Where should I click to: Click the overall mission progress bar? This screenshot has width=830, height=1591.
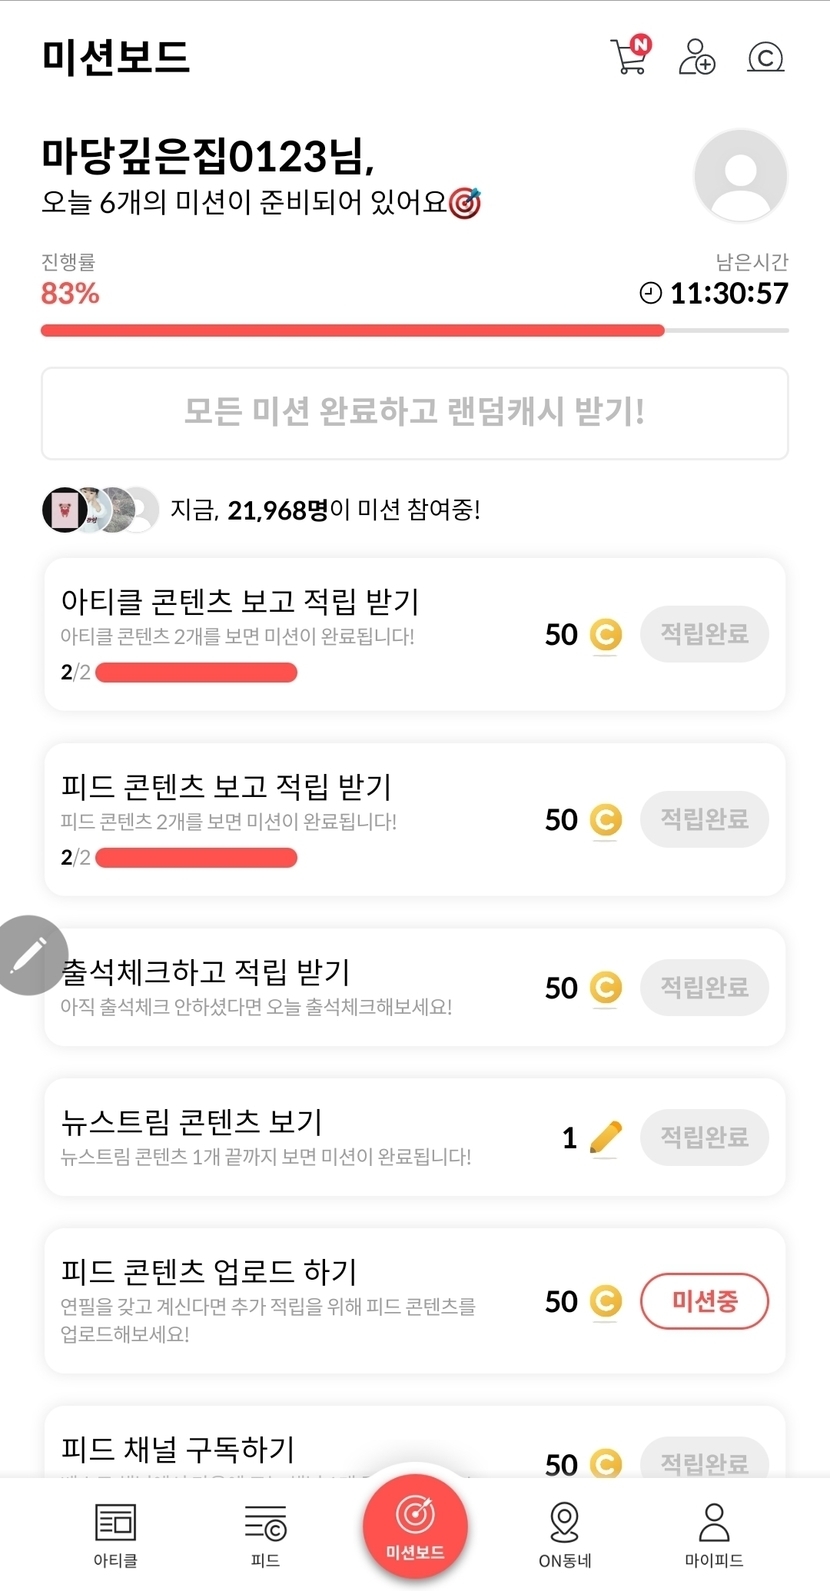(414, 331)
